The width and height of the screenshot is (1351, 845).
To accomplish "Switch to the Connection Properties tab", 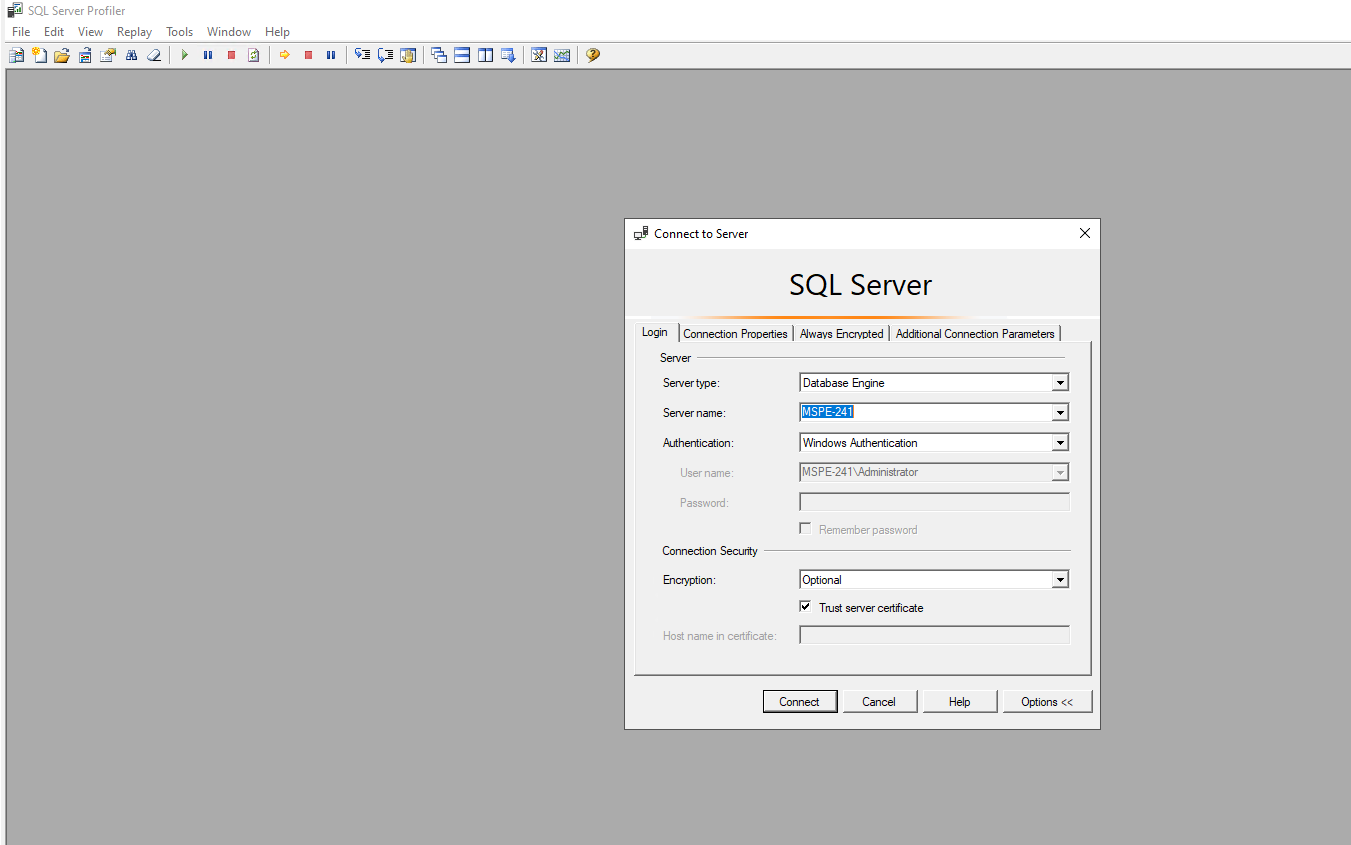I will (735, 333).
